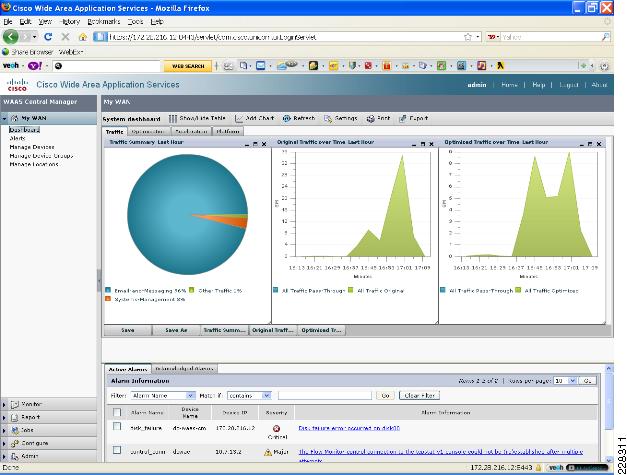
Task: Select Alerts in the sidebar
Action: tap(18, 138)
